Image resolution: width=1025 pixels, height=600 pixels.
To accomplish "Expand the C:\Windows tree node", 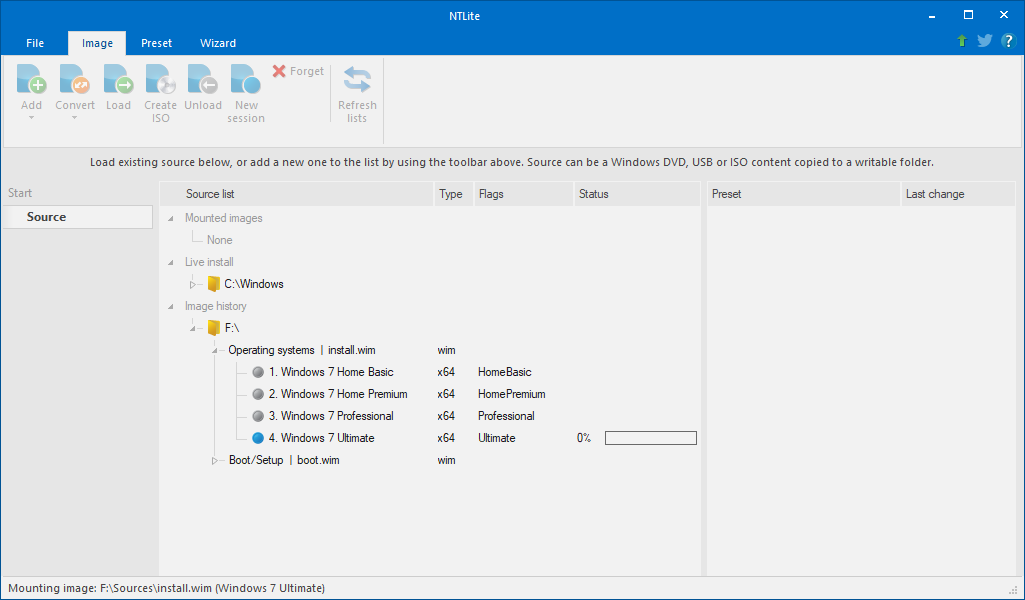I will point(193,285).
